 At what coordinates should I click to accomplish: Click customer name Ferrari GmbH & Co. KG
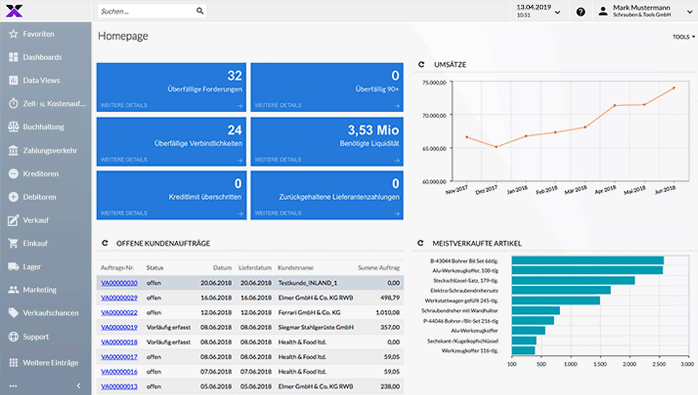click(x=309, y=313)
